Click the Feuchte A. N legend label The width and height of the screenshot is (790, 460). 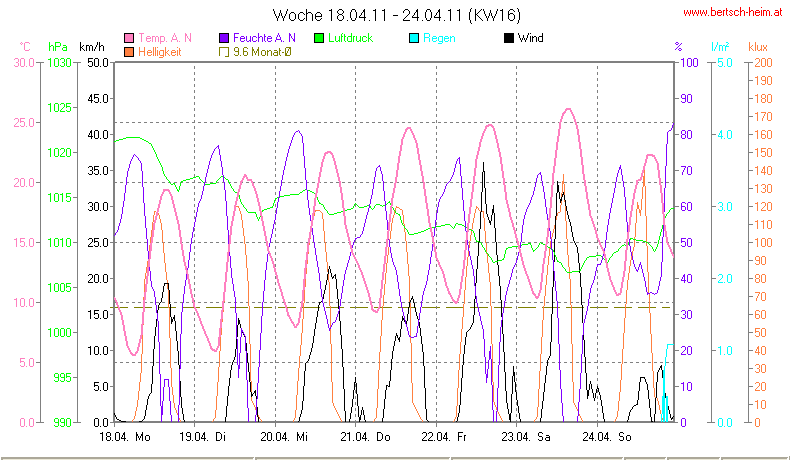[264, 38]
